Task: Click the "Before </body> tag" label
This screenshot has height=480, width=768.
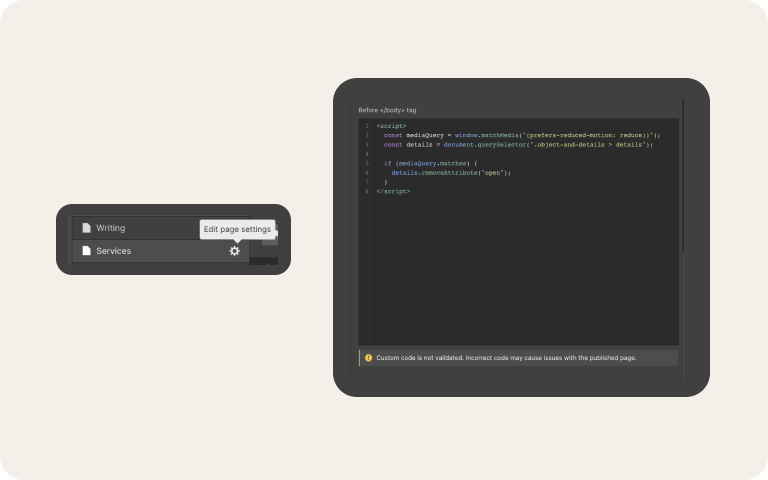Action: tap(387, 110)
